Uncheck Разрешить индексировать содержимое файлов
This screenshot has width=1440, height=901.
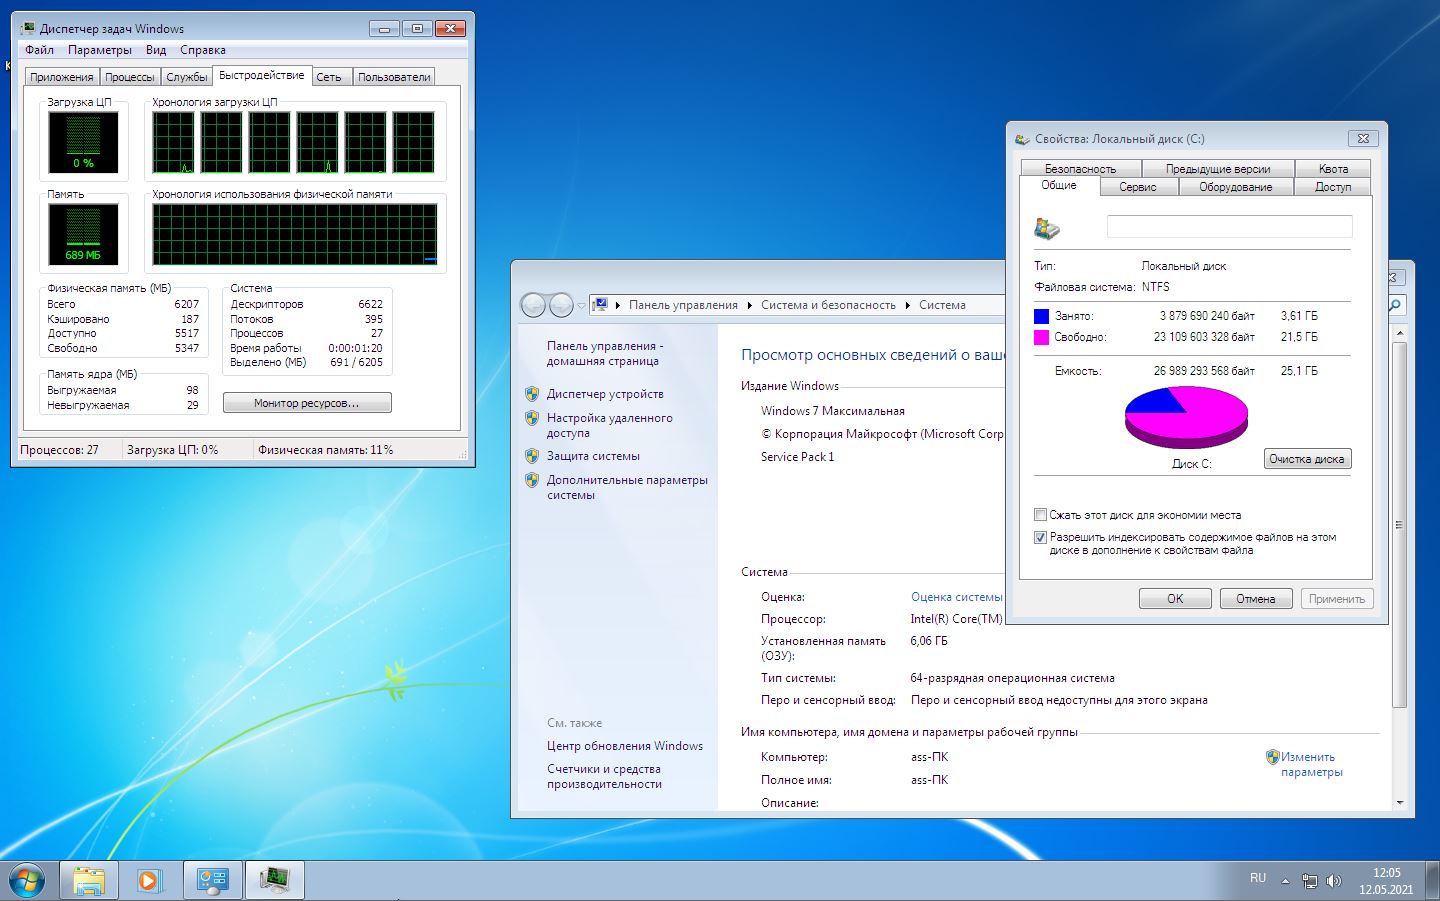(1040, 537)
